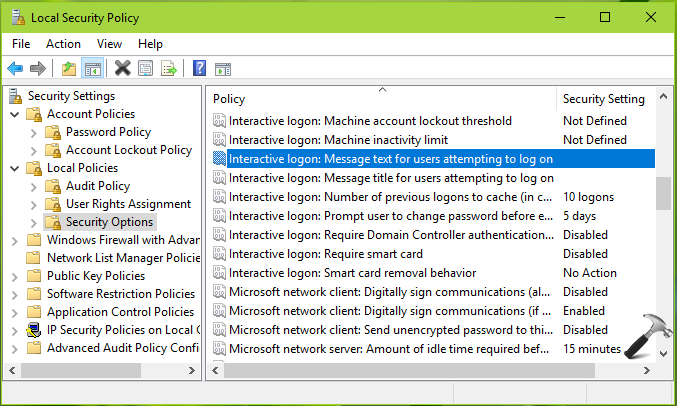This screenshot has width=677, height=406.
Task: Select Advanced Audit Policy Configuration node
Action: pyautogui.click(x=123, y=348)
